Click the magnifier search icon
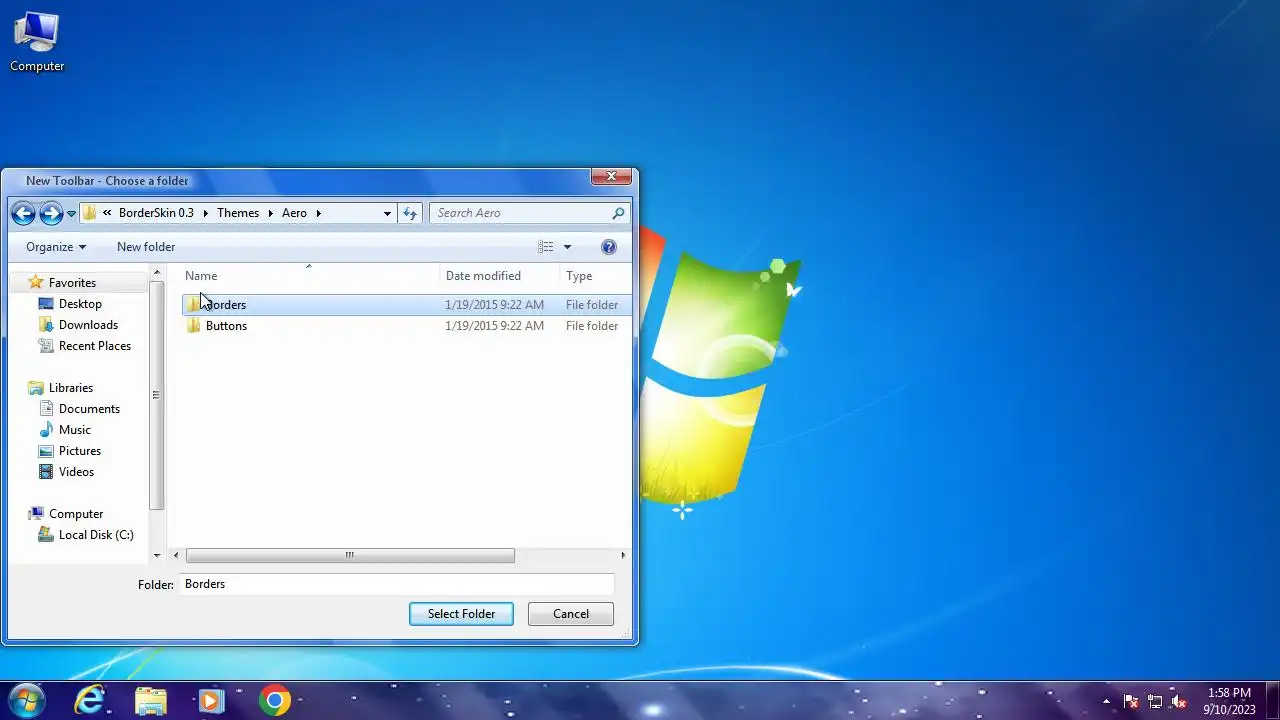The width and height of the screenshot is (1280, 720). [618, 213]
